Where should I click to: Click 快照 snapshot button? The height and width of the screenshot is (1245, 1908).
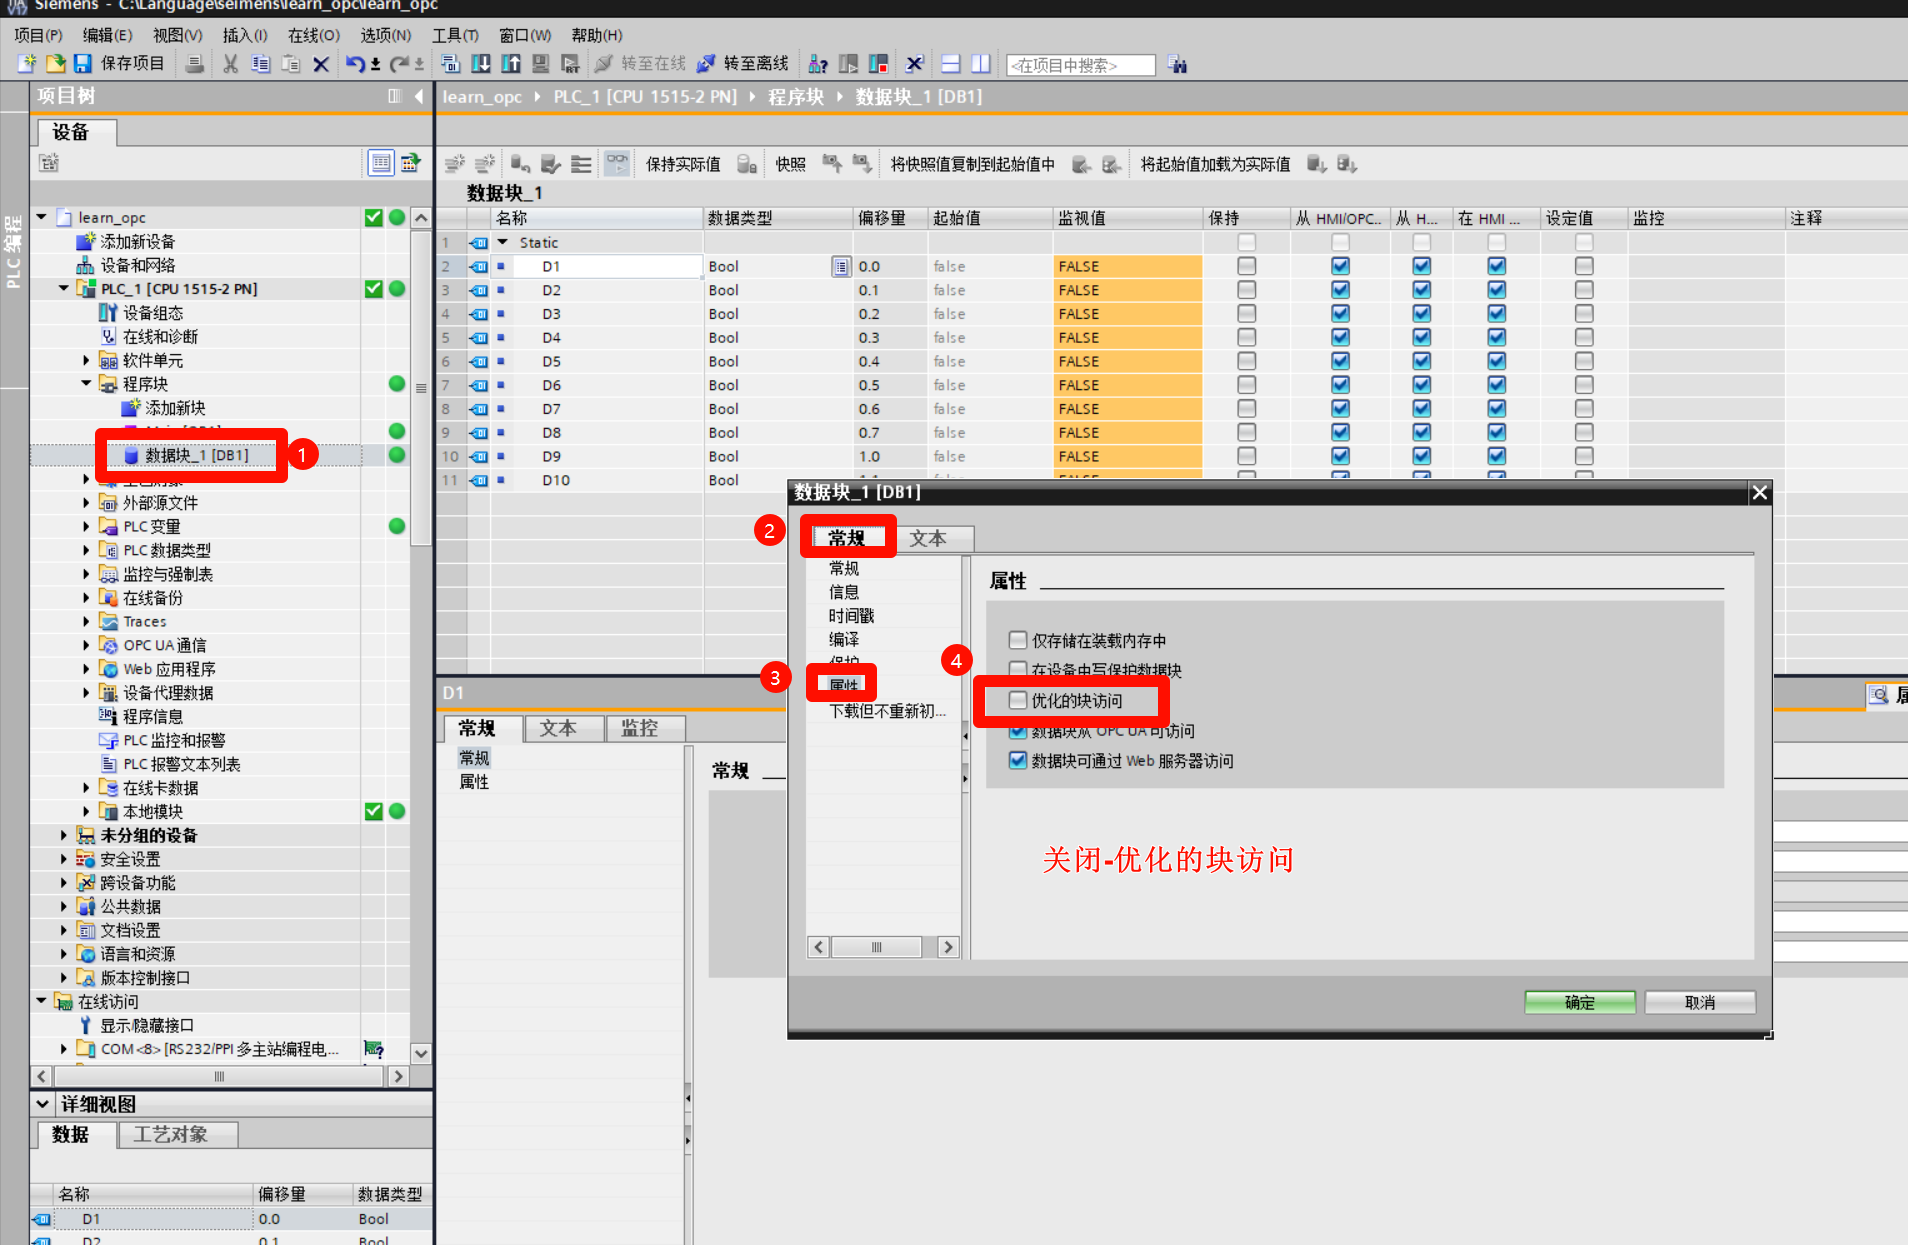(790, 164)
